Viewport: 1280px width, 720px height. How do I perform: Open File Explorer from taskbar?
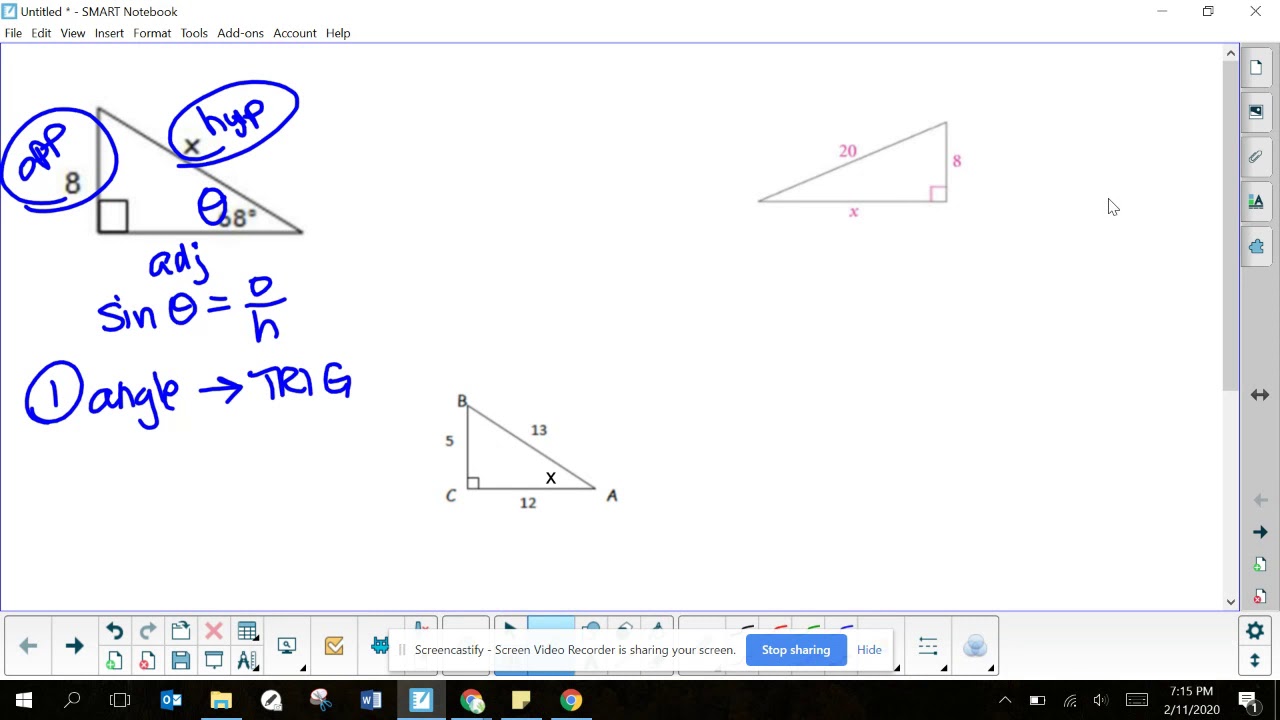[x=221, y=700]
